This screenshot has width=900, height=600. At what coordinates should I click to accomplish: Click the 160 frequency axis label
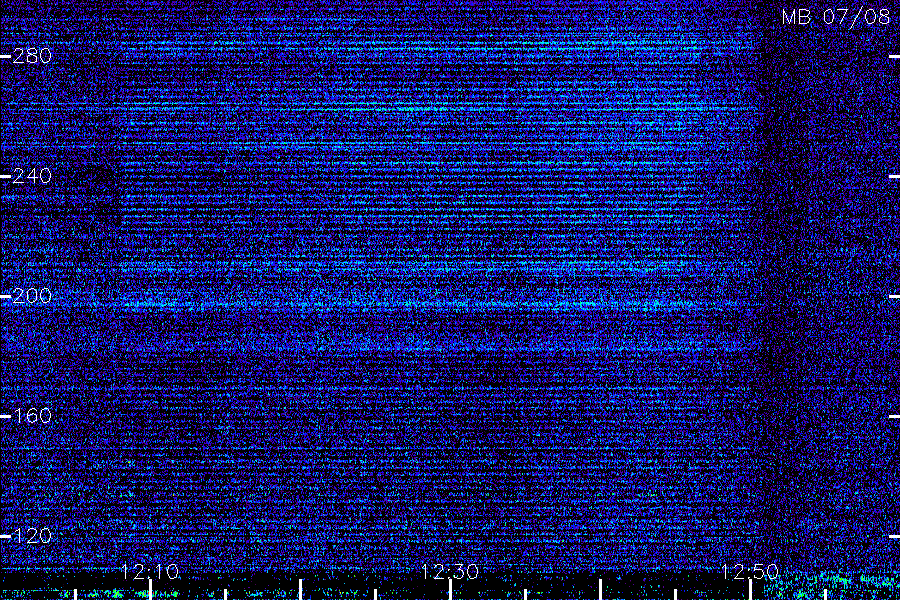point(32,416)
